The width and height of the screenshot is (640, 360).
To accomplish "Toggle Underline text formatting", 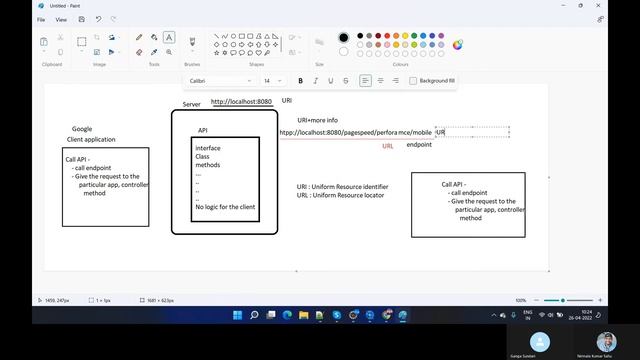I will tap(331, 81).
